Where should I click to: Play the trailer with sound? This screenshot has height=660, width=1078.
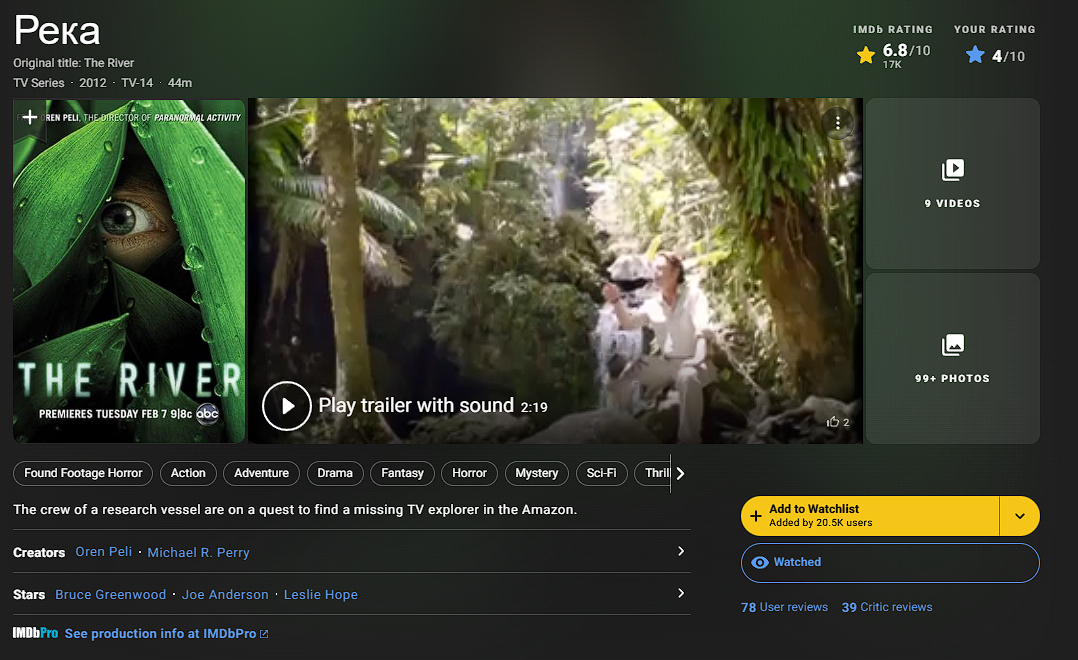click(x=287, y=406)
